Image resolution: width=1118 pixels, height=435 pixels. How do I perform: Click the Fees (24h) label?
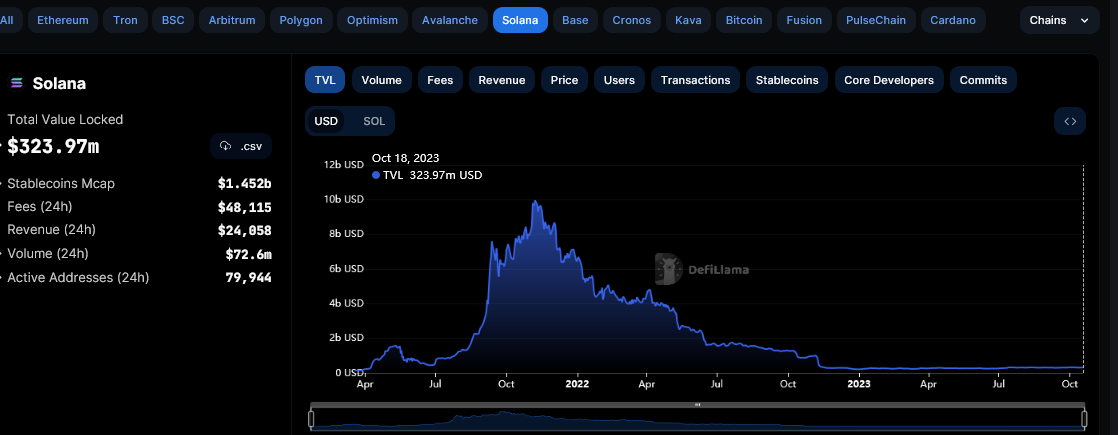[x=40, y=207]
